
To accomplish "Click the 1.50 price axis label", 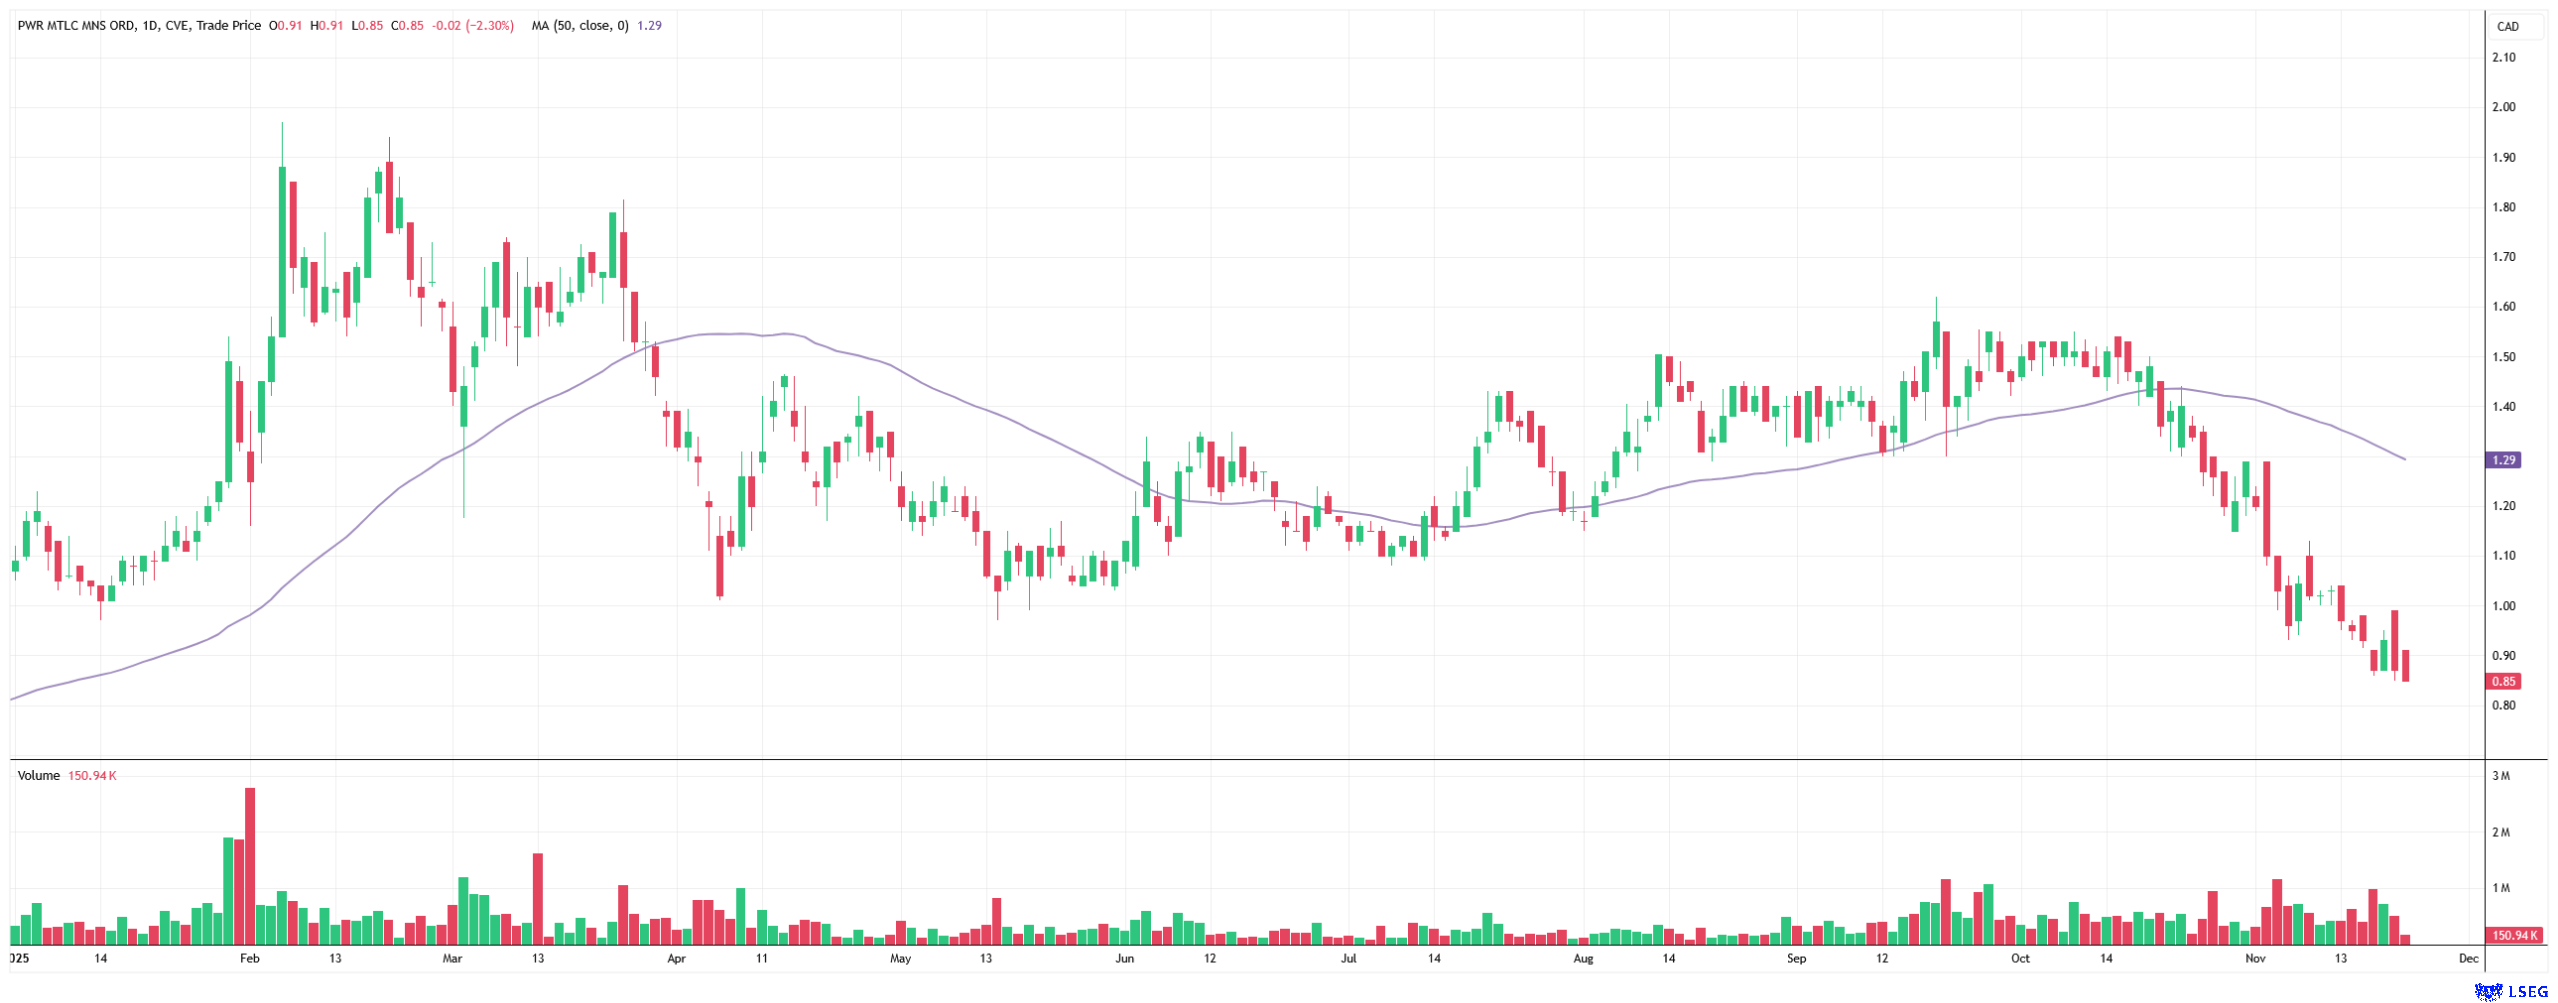I will point(2503,357).
